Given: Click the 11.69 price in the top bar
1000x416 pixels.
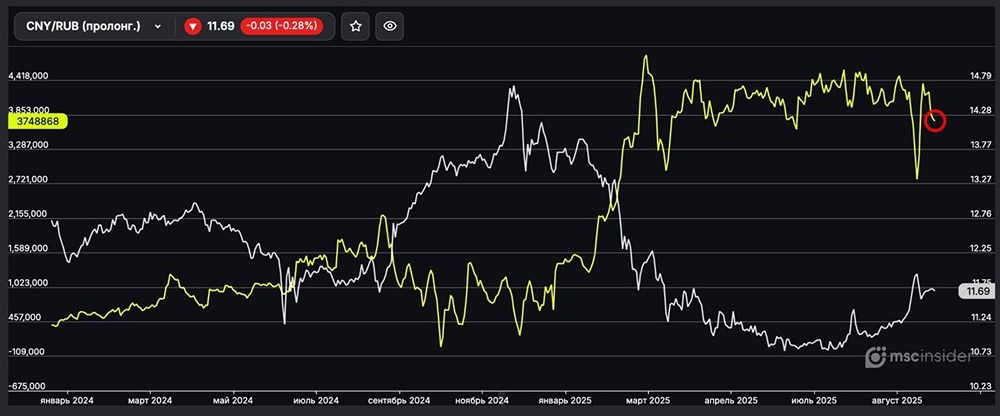Looking at the screenshot, I should (x=220, y=27).
